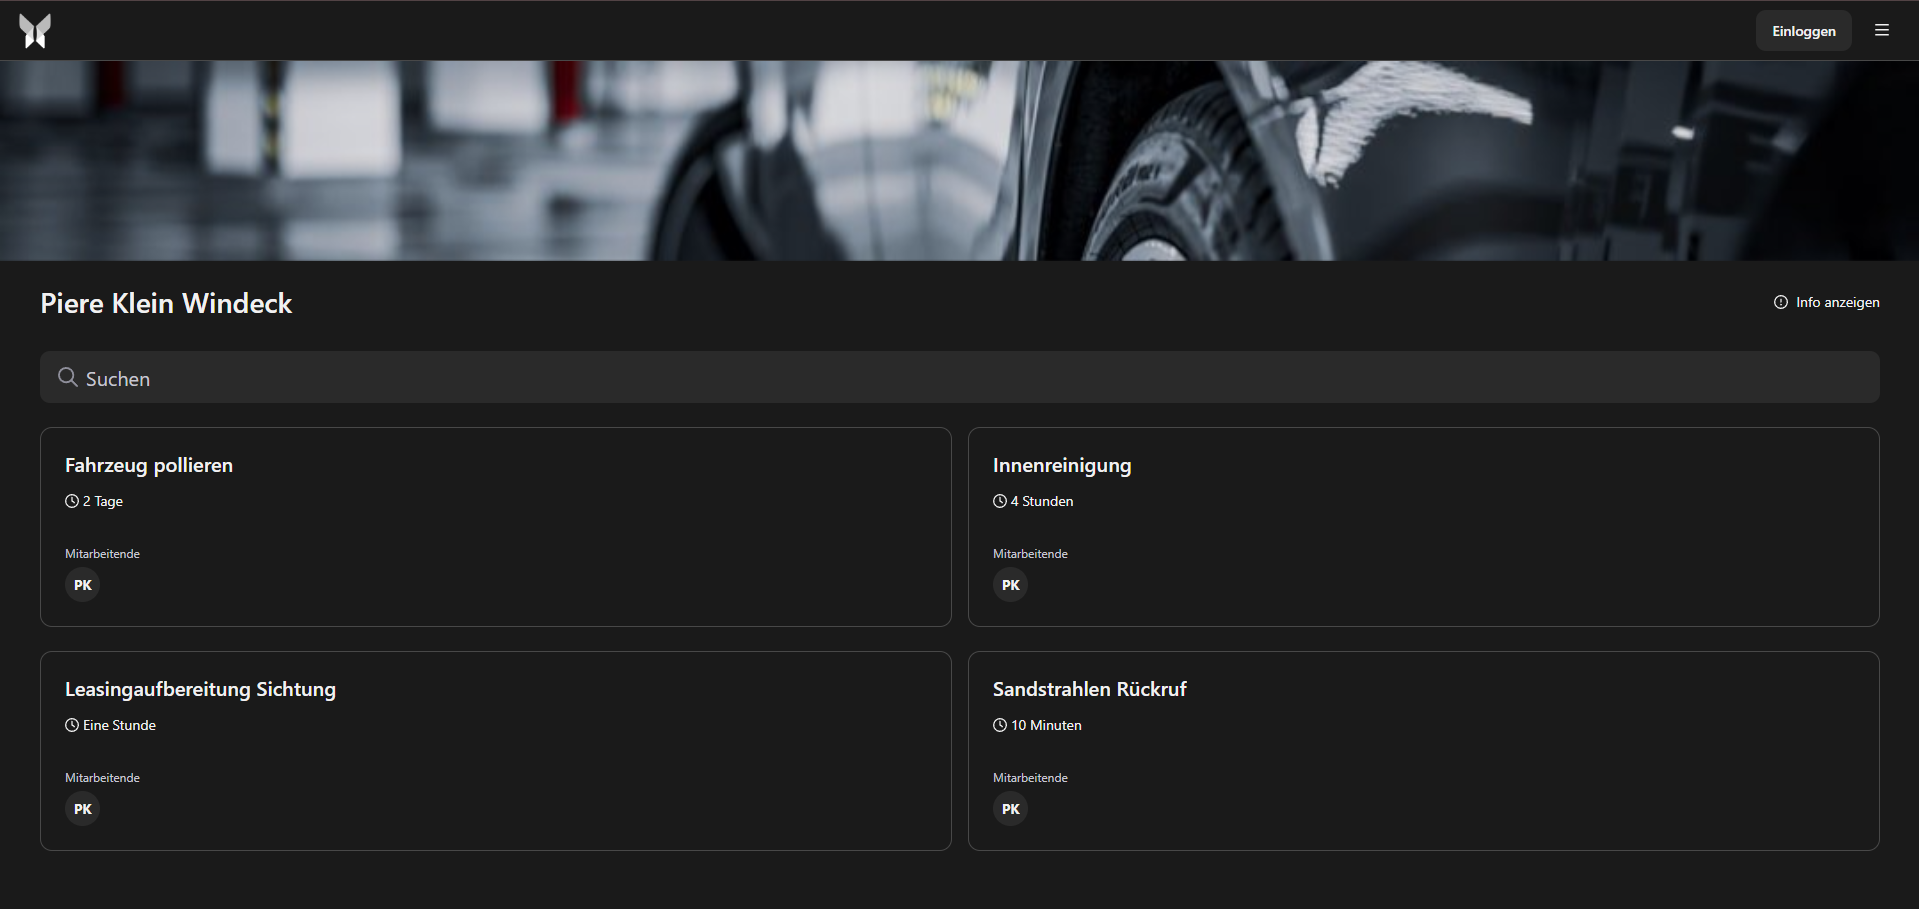Select the PK avatar under Fahrzeug pollieren
Image resolution: width=1919 pixels, height=909 pixels.
[83, 585]
